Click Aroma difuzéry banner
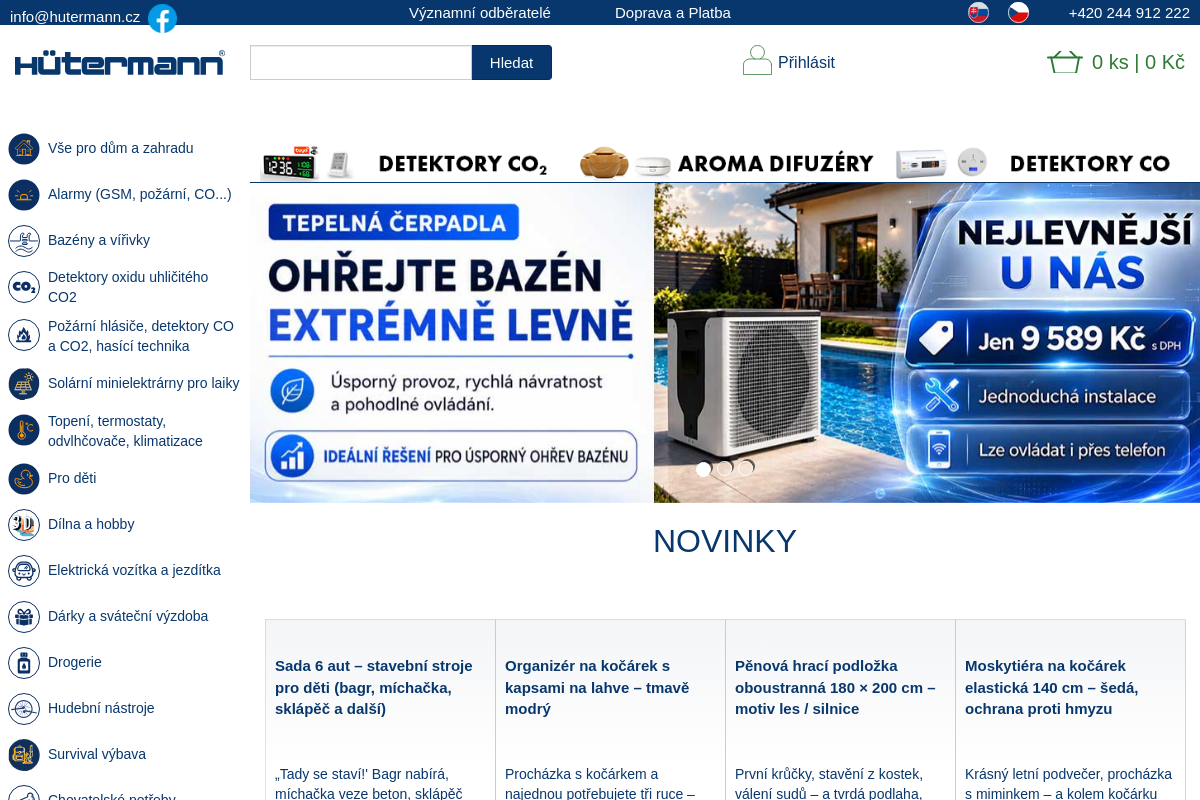 pyautogui.click(x=728, y=163)
